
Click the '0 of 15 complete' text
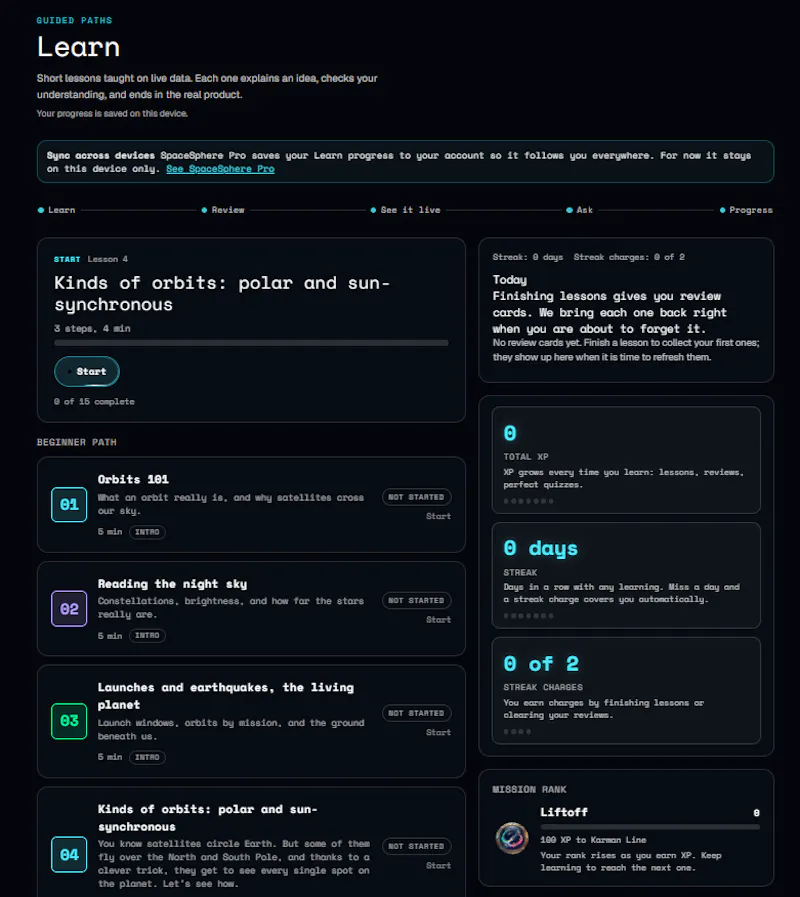point(94,402)
